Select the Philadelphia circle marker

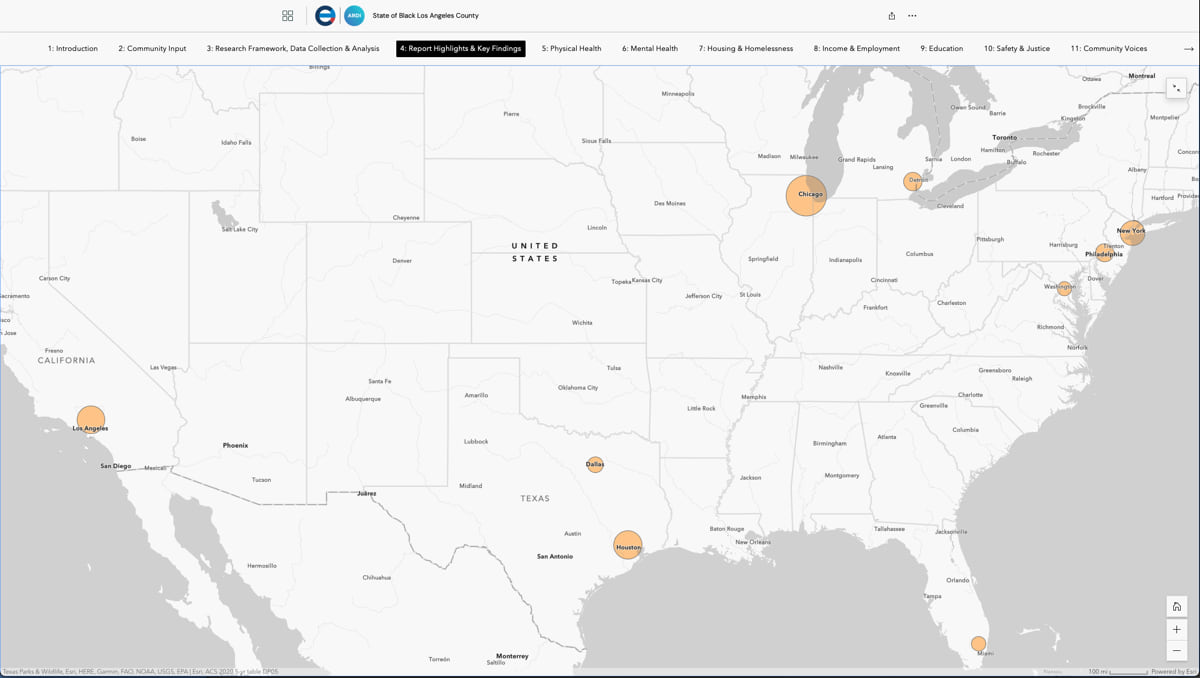(1104, 253)
